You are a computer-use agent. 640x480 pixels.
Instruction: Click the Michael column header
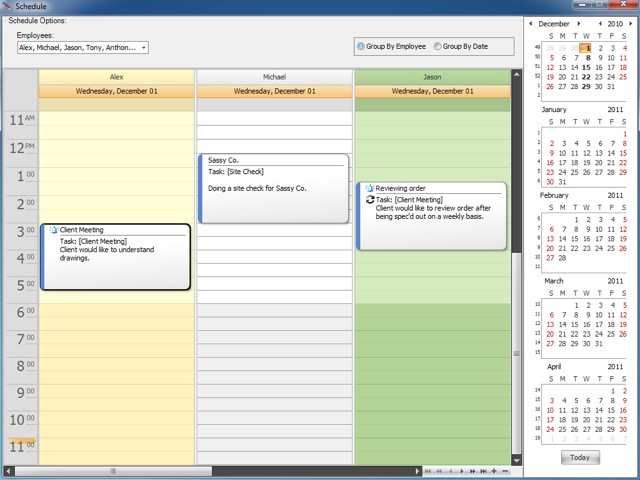274,76
